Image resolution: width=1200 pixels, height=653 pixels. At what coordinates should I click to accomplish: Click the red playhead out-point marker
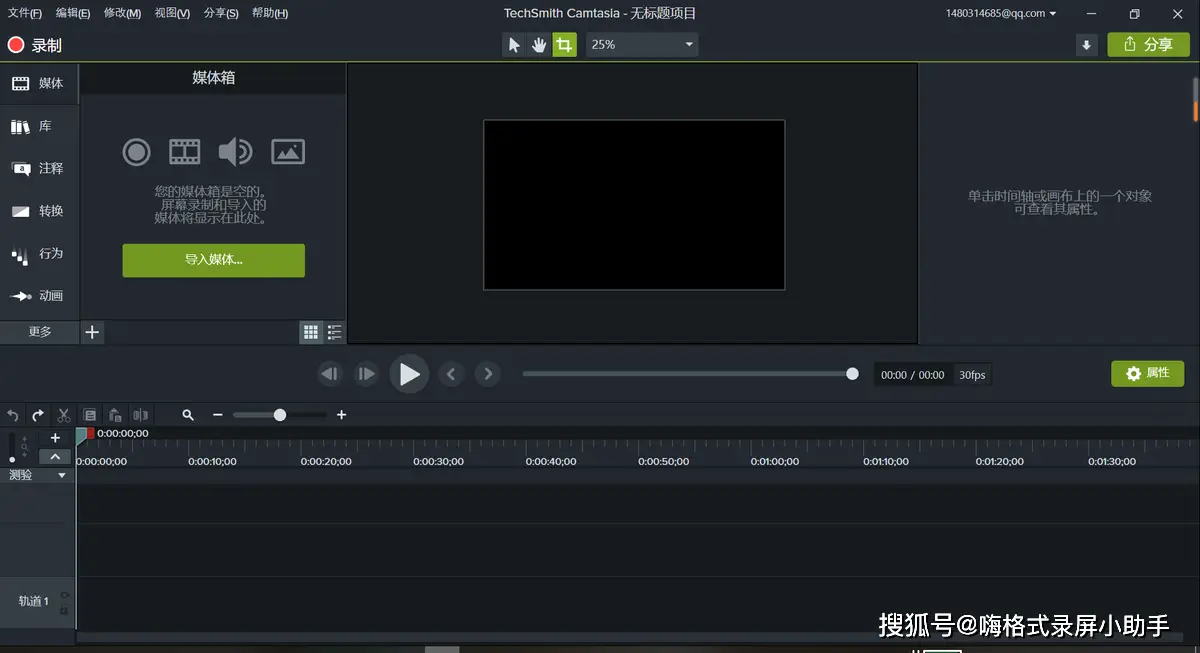pyautogui.click(x=91, y=433)
